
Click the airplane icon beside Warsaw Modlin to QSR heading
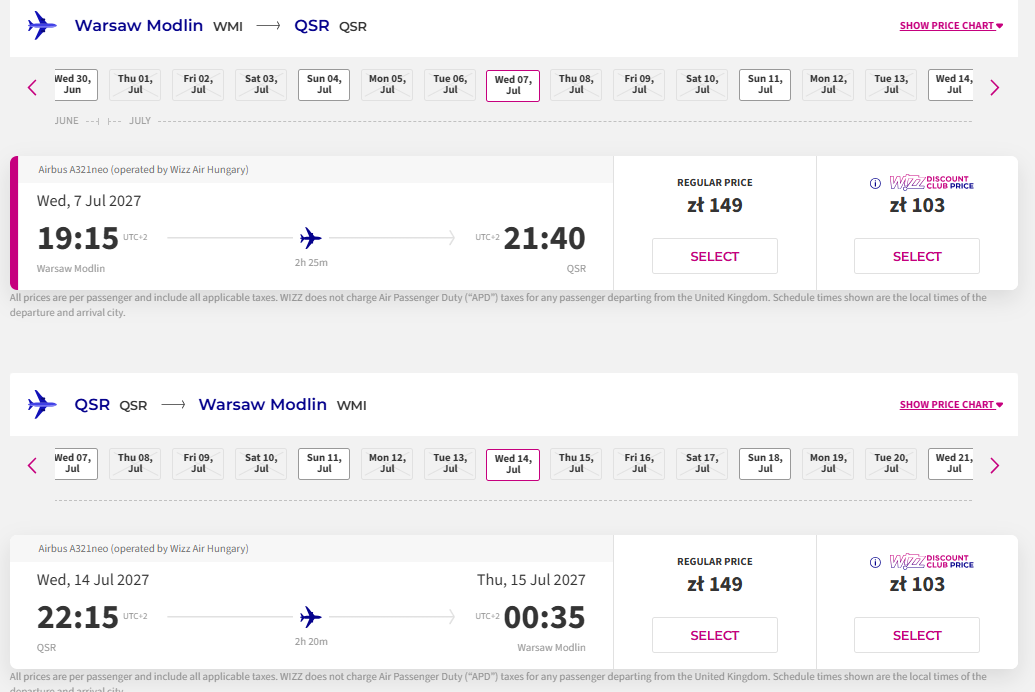(x=42, y=26)
